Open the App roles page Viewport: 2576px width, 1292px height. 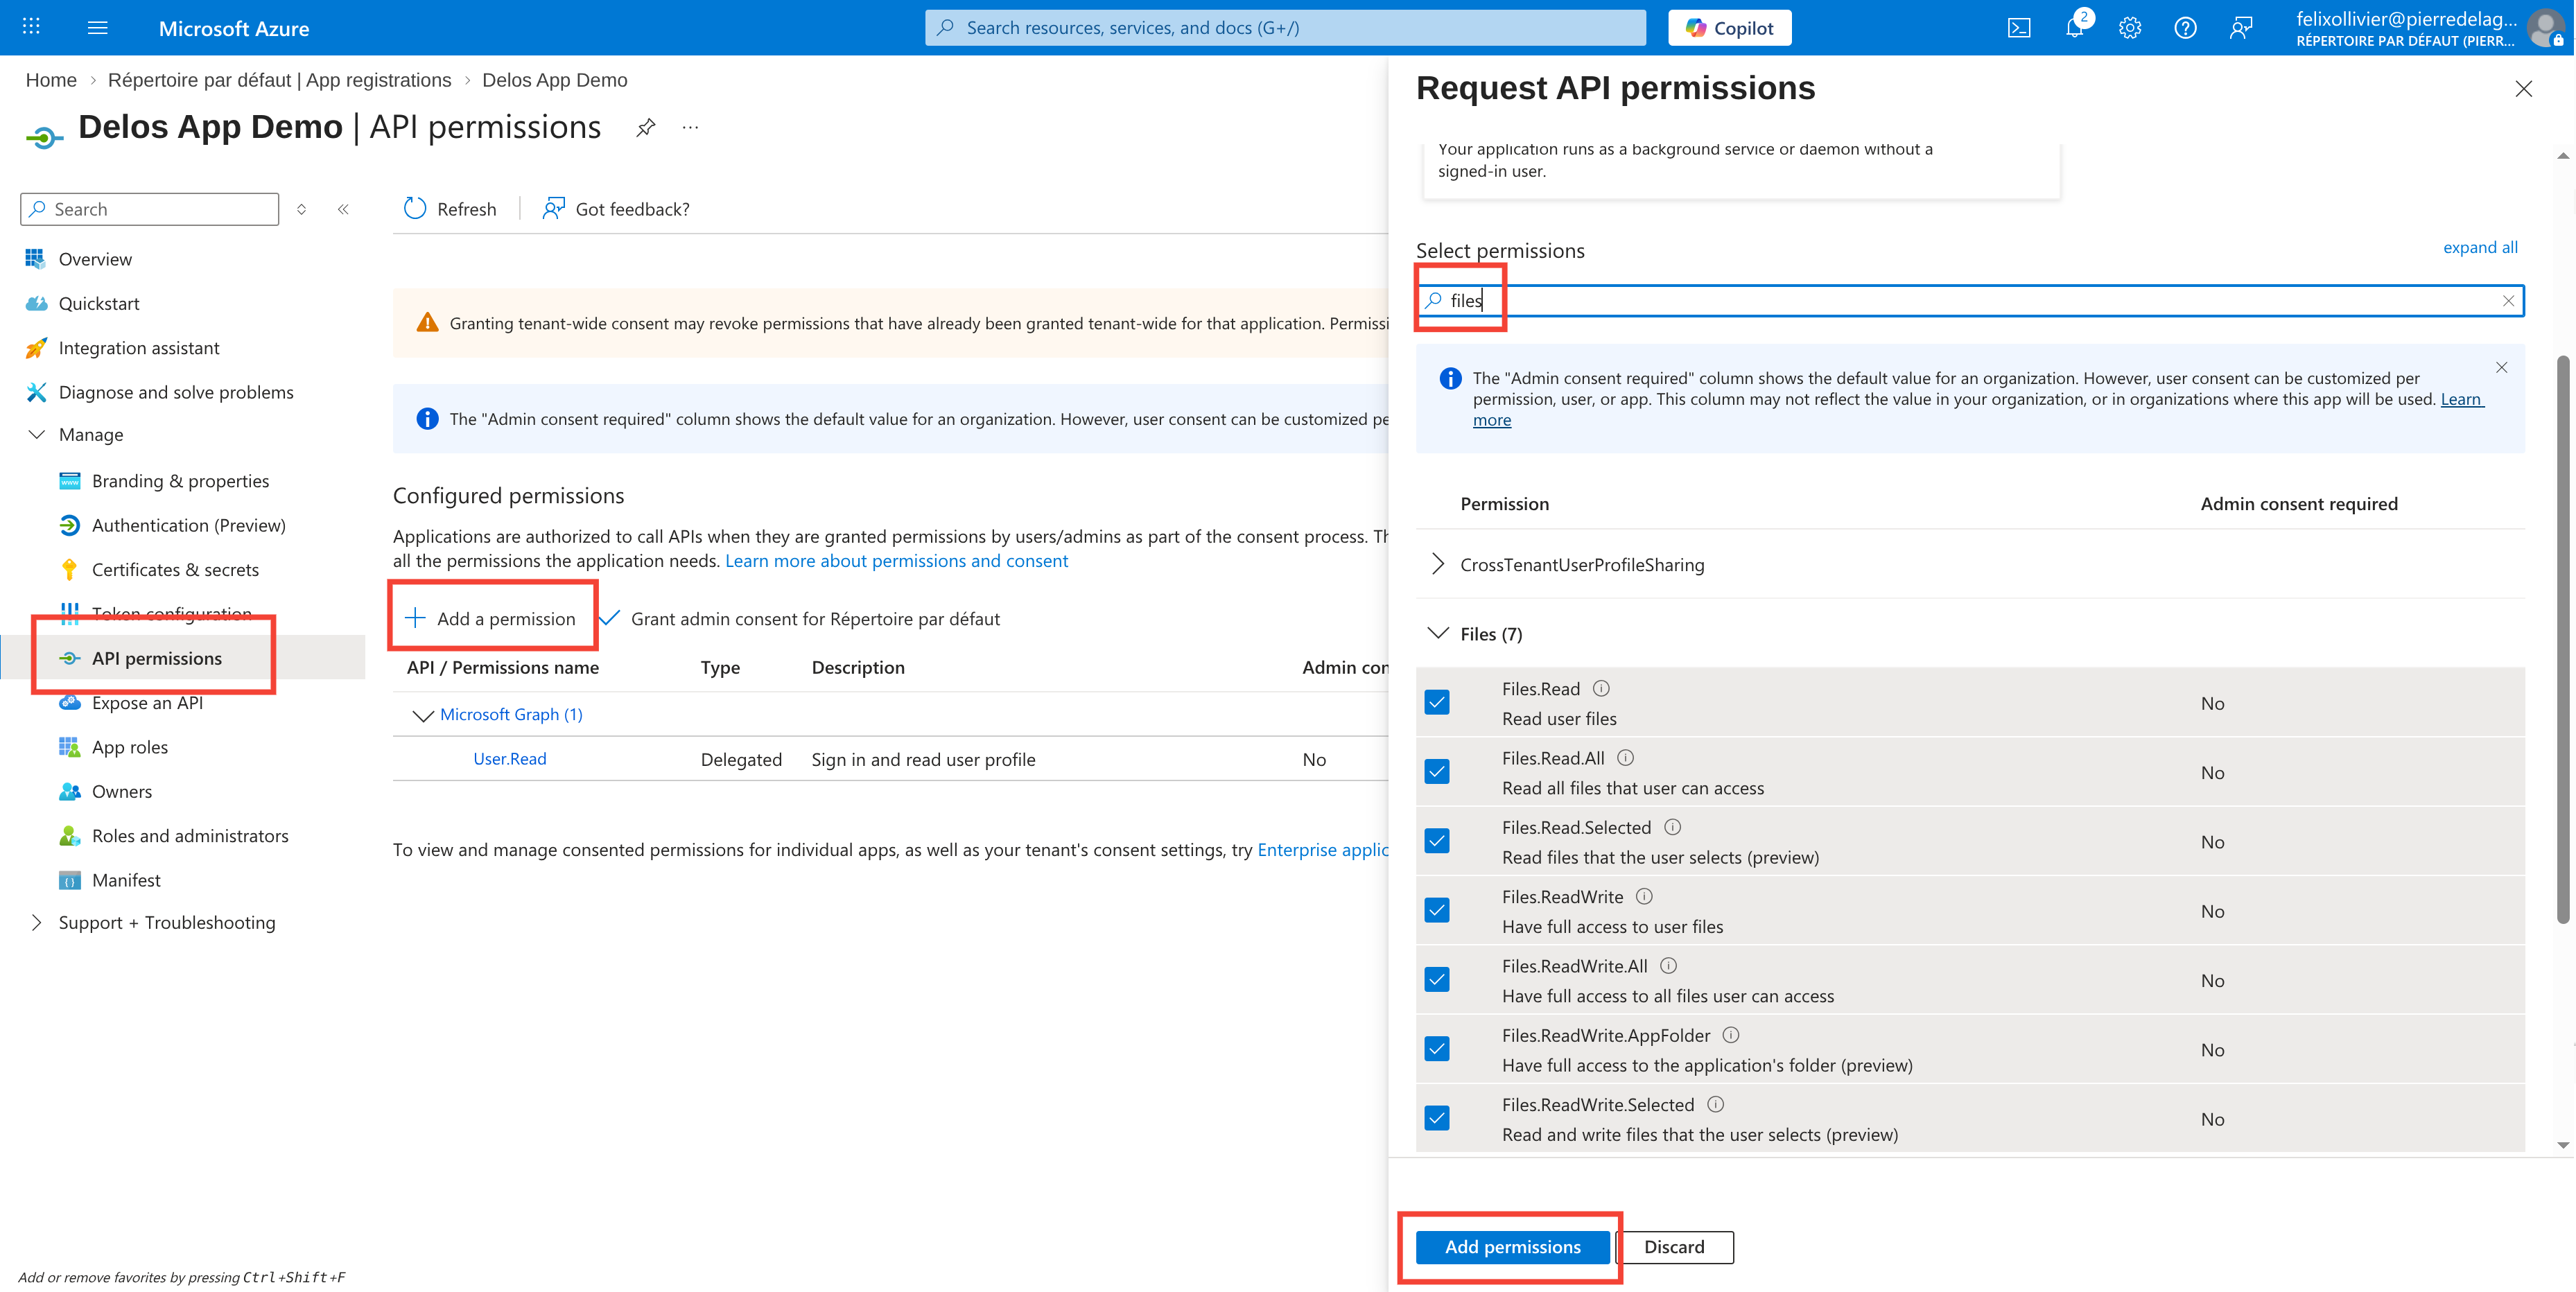[130, 747]
